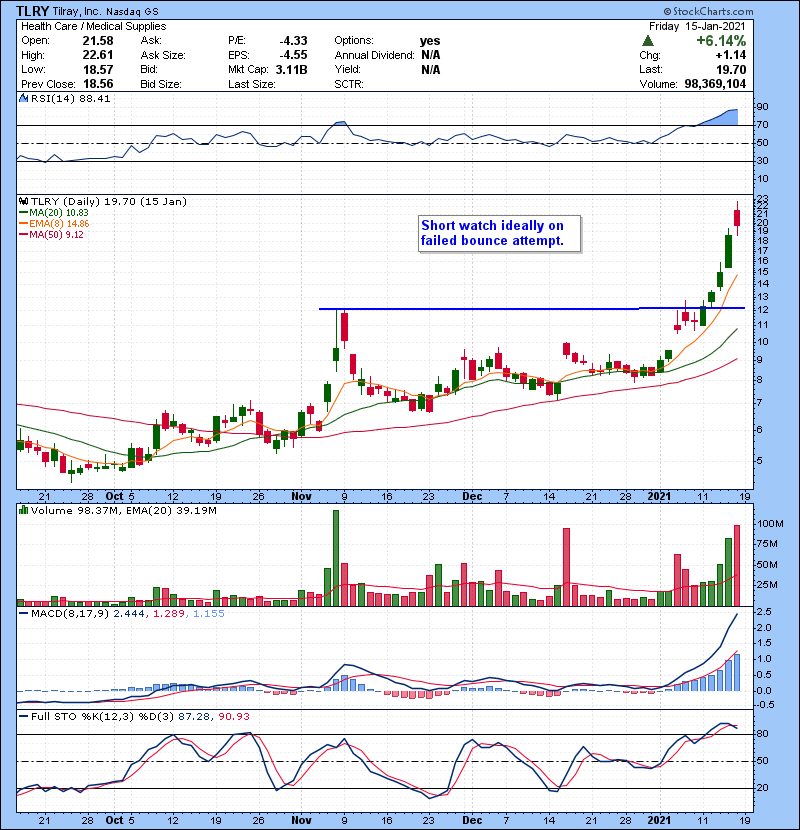This screenshot has width=800, height=830.
Task: Click the Chg value +1.14
Action: coord(731,55)
